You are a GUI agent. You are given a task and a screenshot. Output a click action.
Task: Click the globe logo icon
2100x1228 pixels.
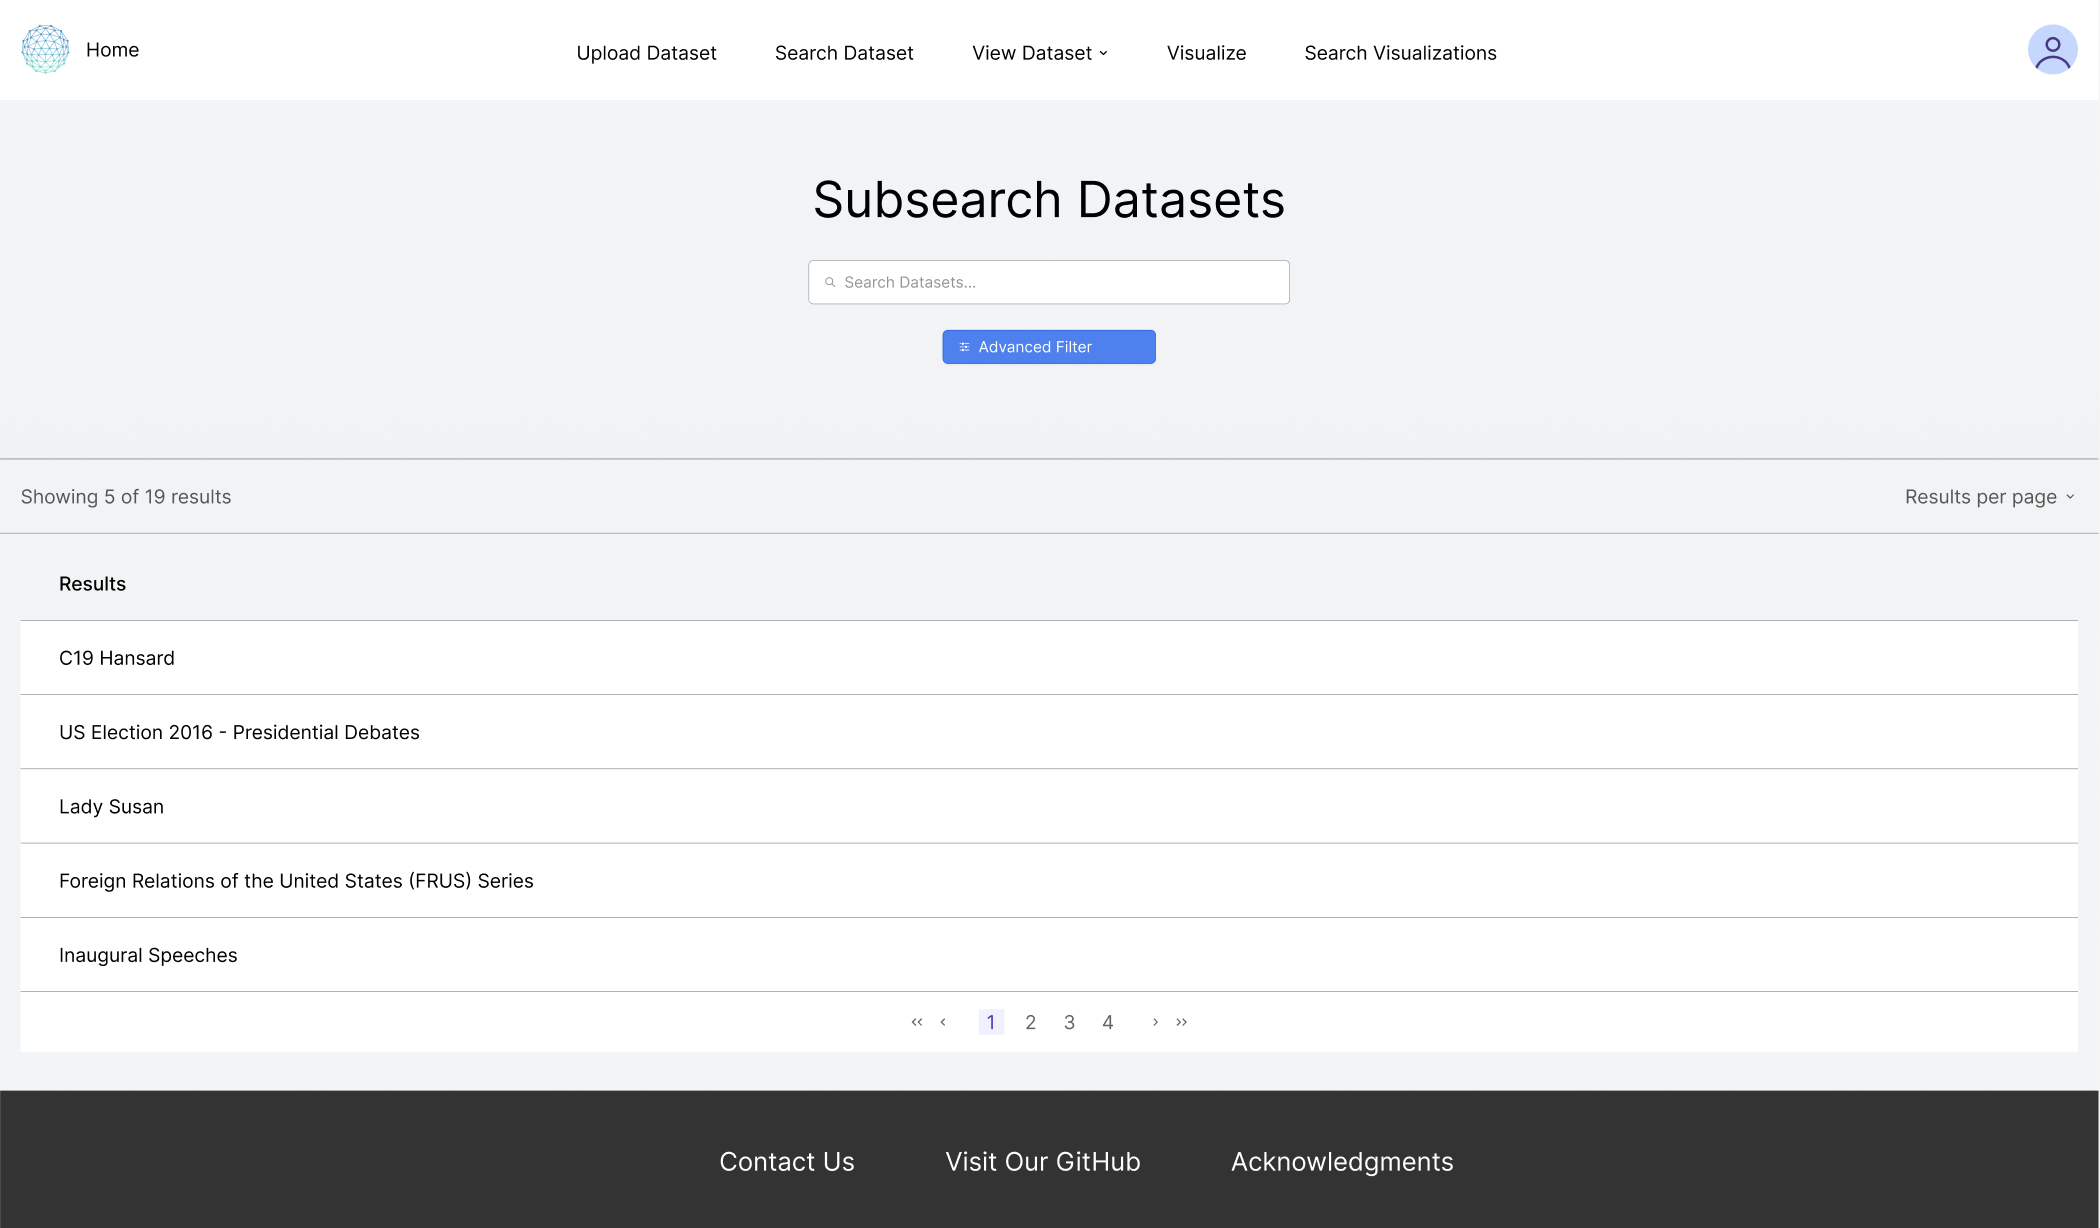point(45,49)
